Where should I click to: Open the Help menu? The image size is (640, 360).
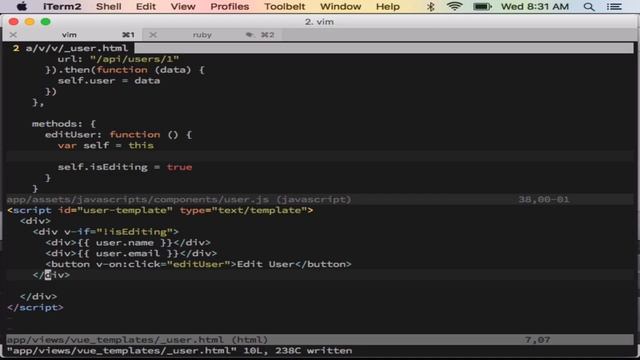pos(387,7)
